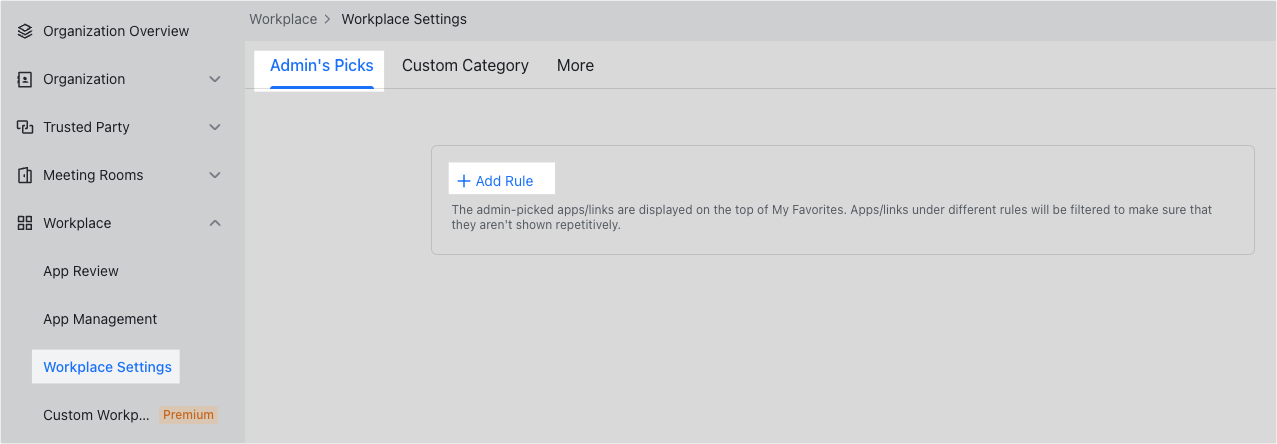Click the Meeting Rooms sidebar label

93,175
